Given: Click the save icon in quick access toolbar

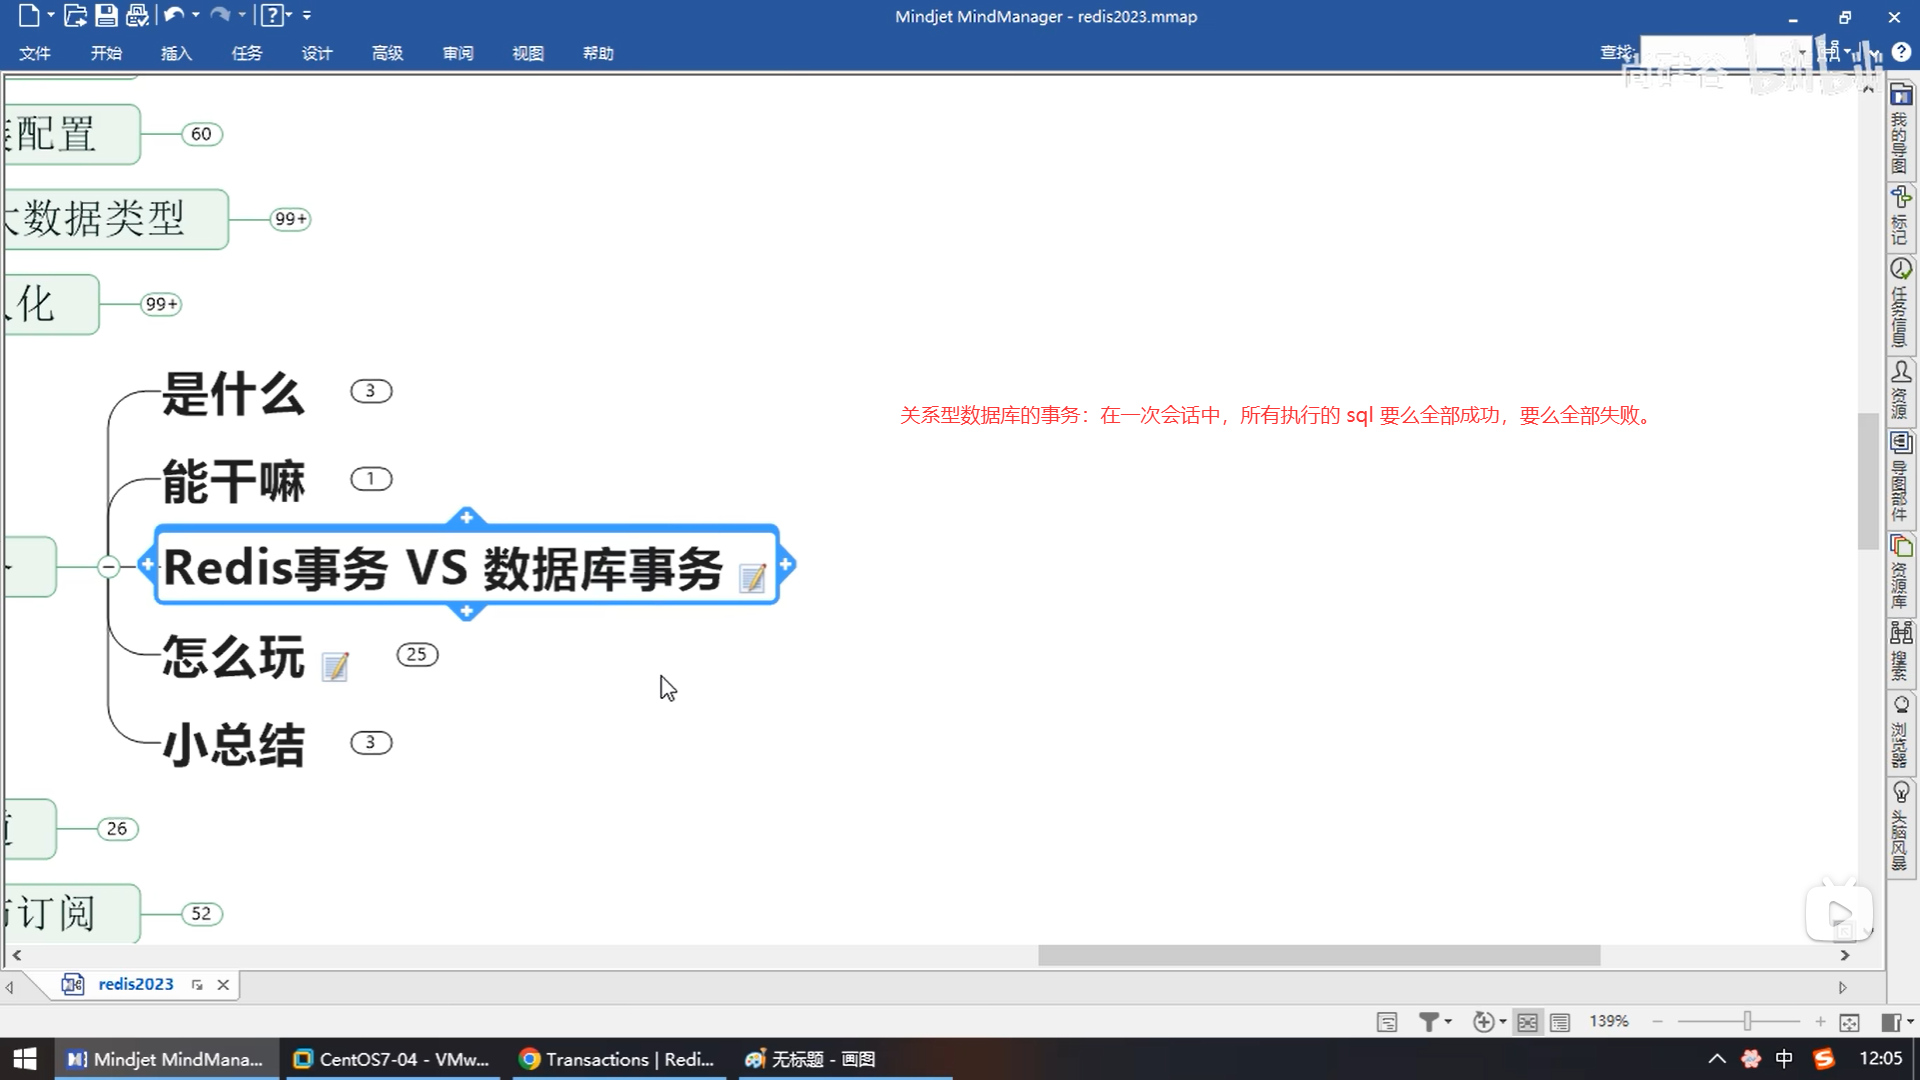Looking at the screenshot, I should tap(106, 15).
